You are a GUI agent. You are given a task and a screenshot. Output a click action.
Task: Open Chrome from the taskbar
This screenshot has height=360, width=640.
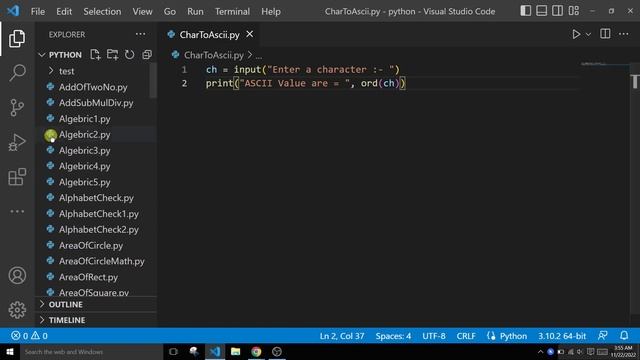tap(256, 352)
